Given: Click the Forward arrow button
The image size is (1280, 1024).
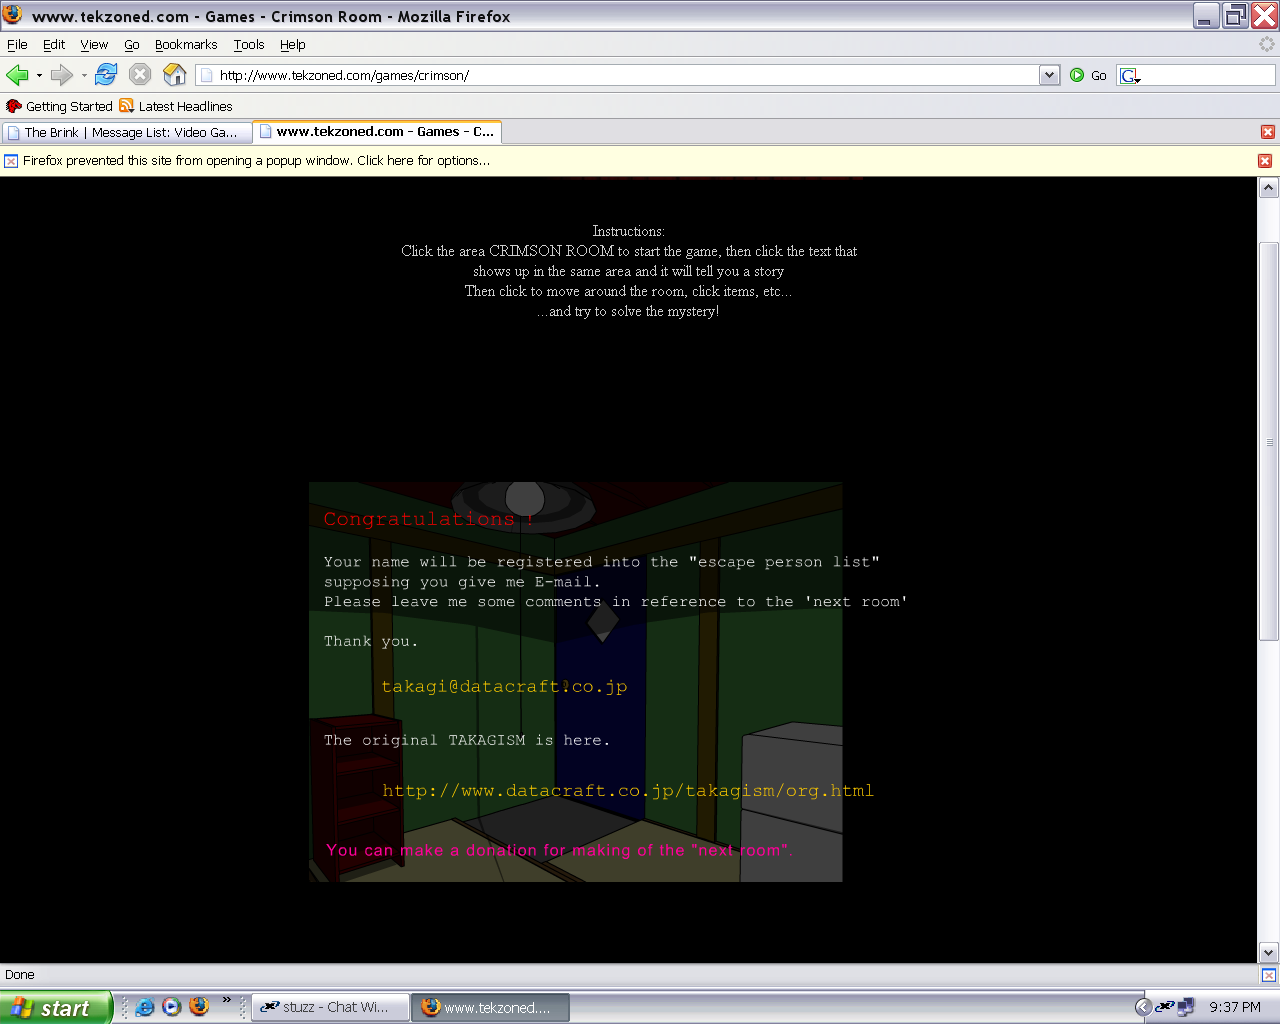Looking at the screenshot, I should [62, 75].
